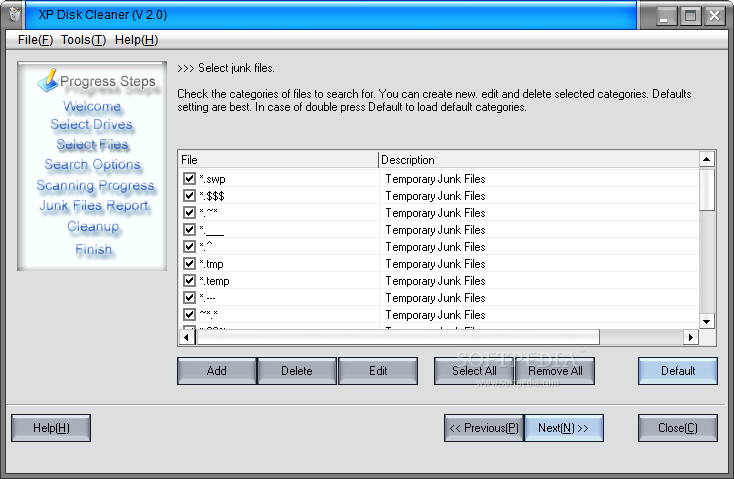
Task: Click the Remove All button
Action: [x=555, y=371]
